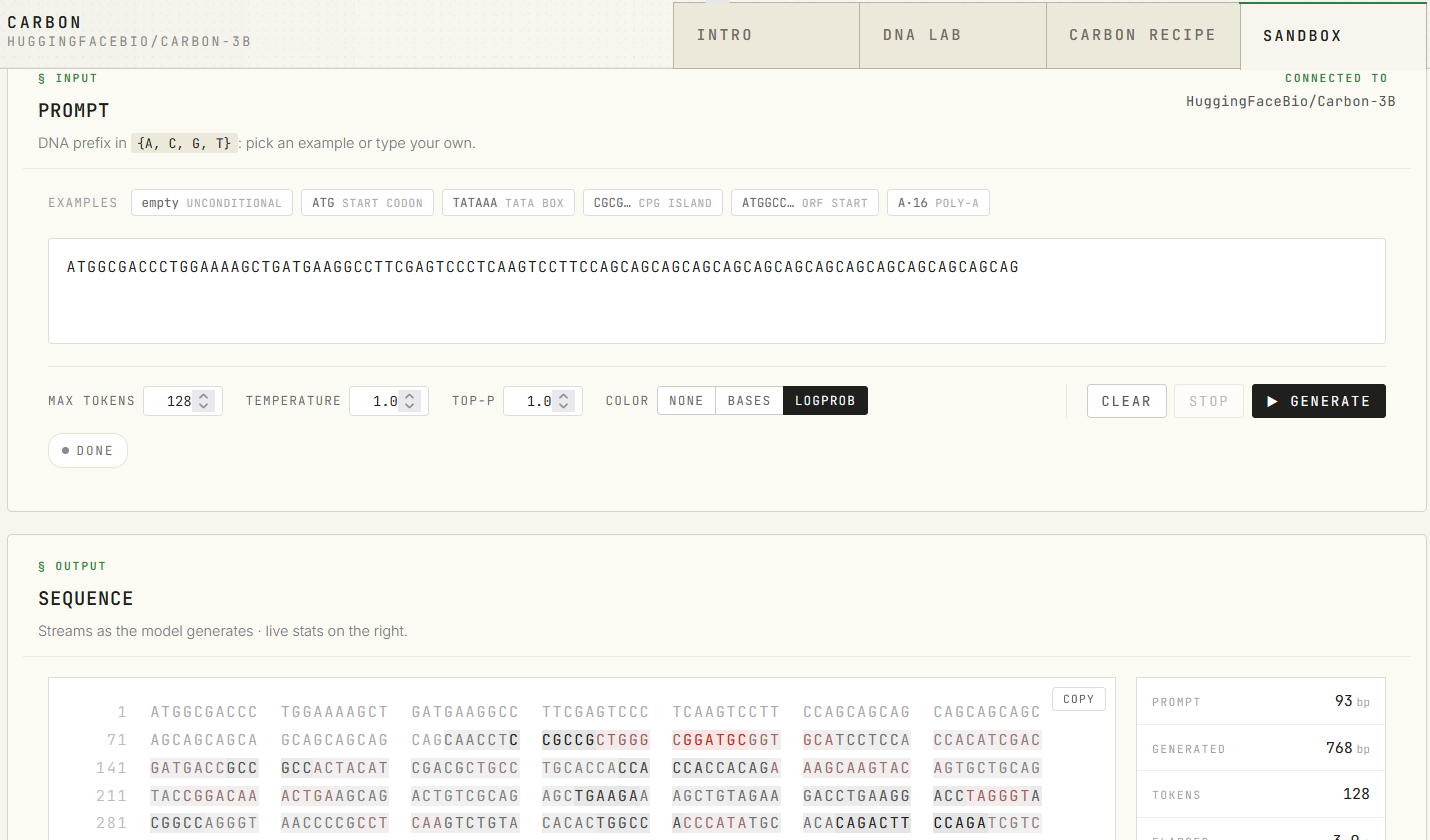Click sequence line number 141
1430x840 pixels.
[112, 768]
